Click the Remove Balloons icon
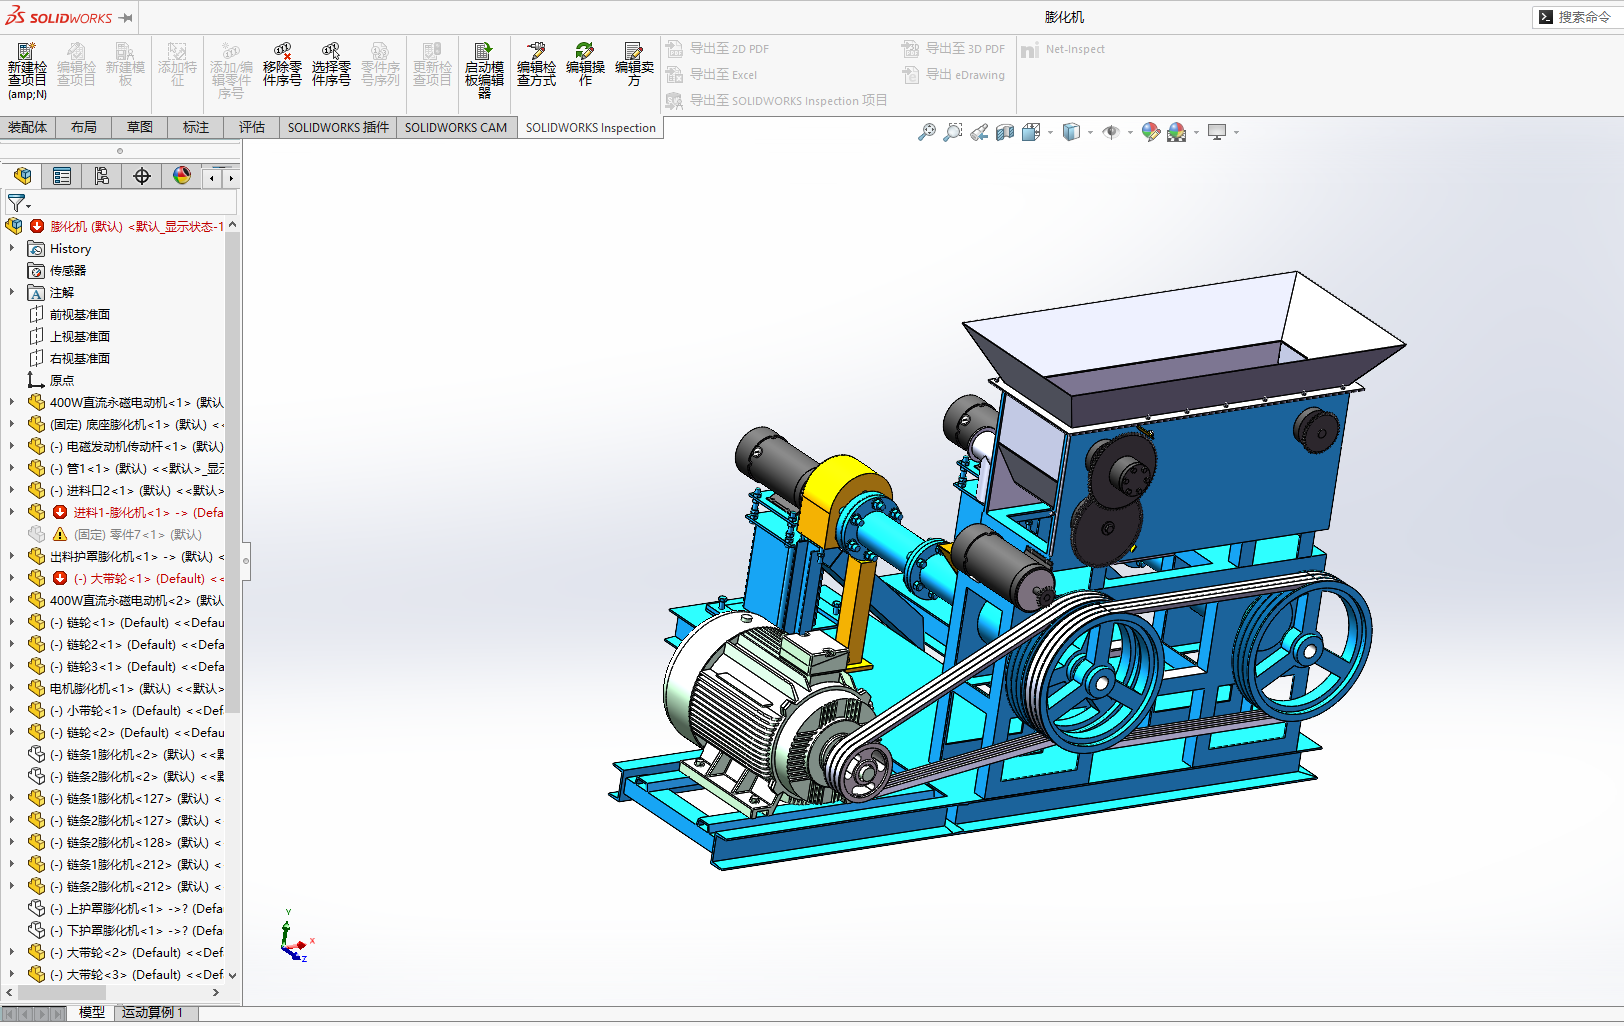Viewport: 1624px width, 1026px height. coord(282,65)
